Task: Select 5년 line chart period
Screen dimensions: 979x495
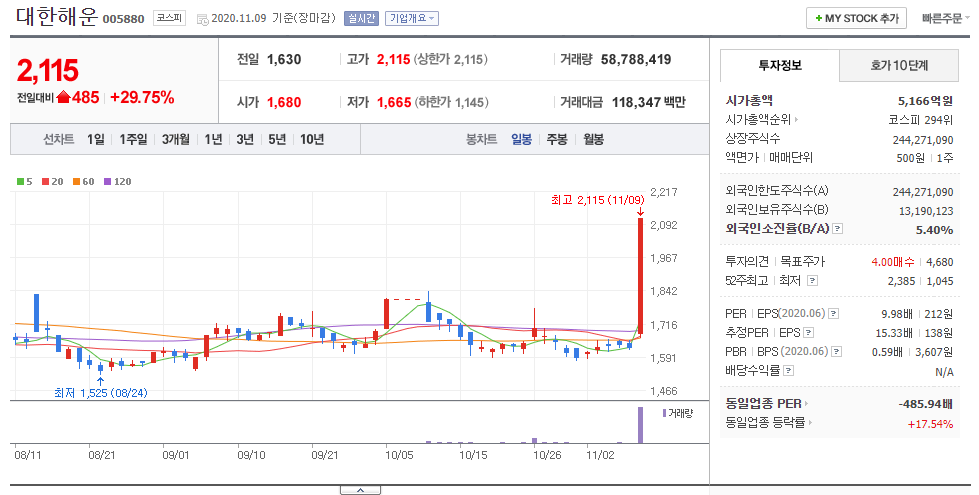Action: pyautogui.click(x=277, y=139)
